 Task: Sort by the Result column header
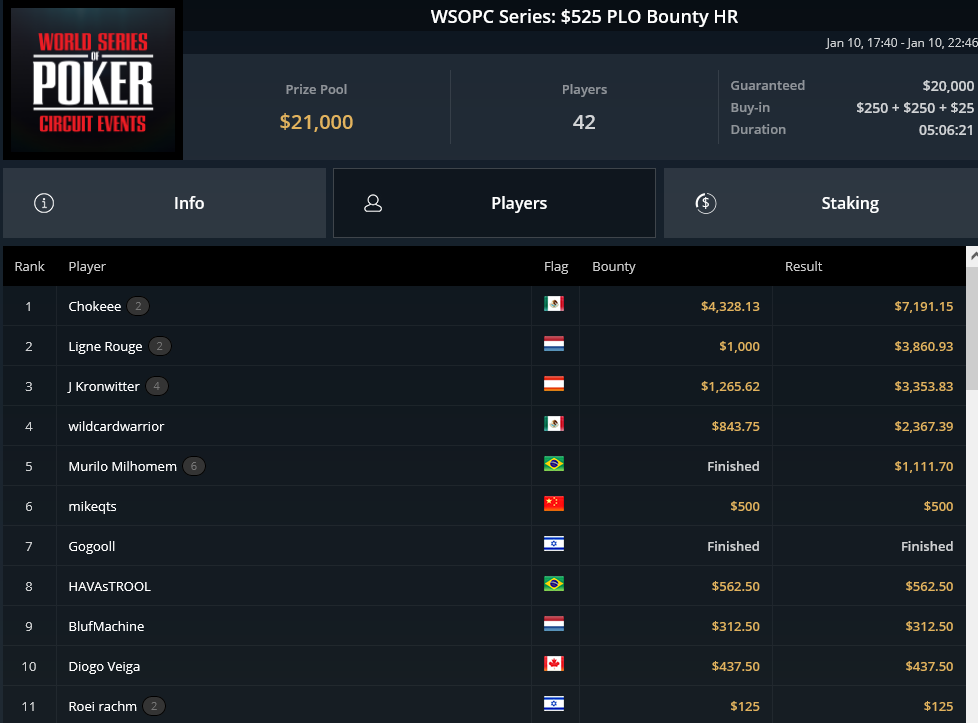coord(803,266)
